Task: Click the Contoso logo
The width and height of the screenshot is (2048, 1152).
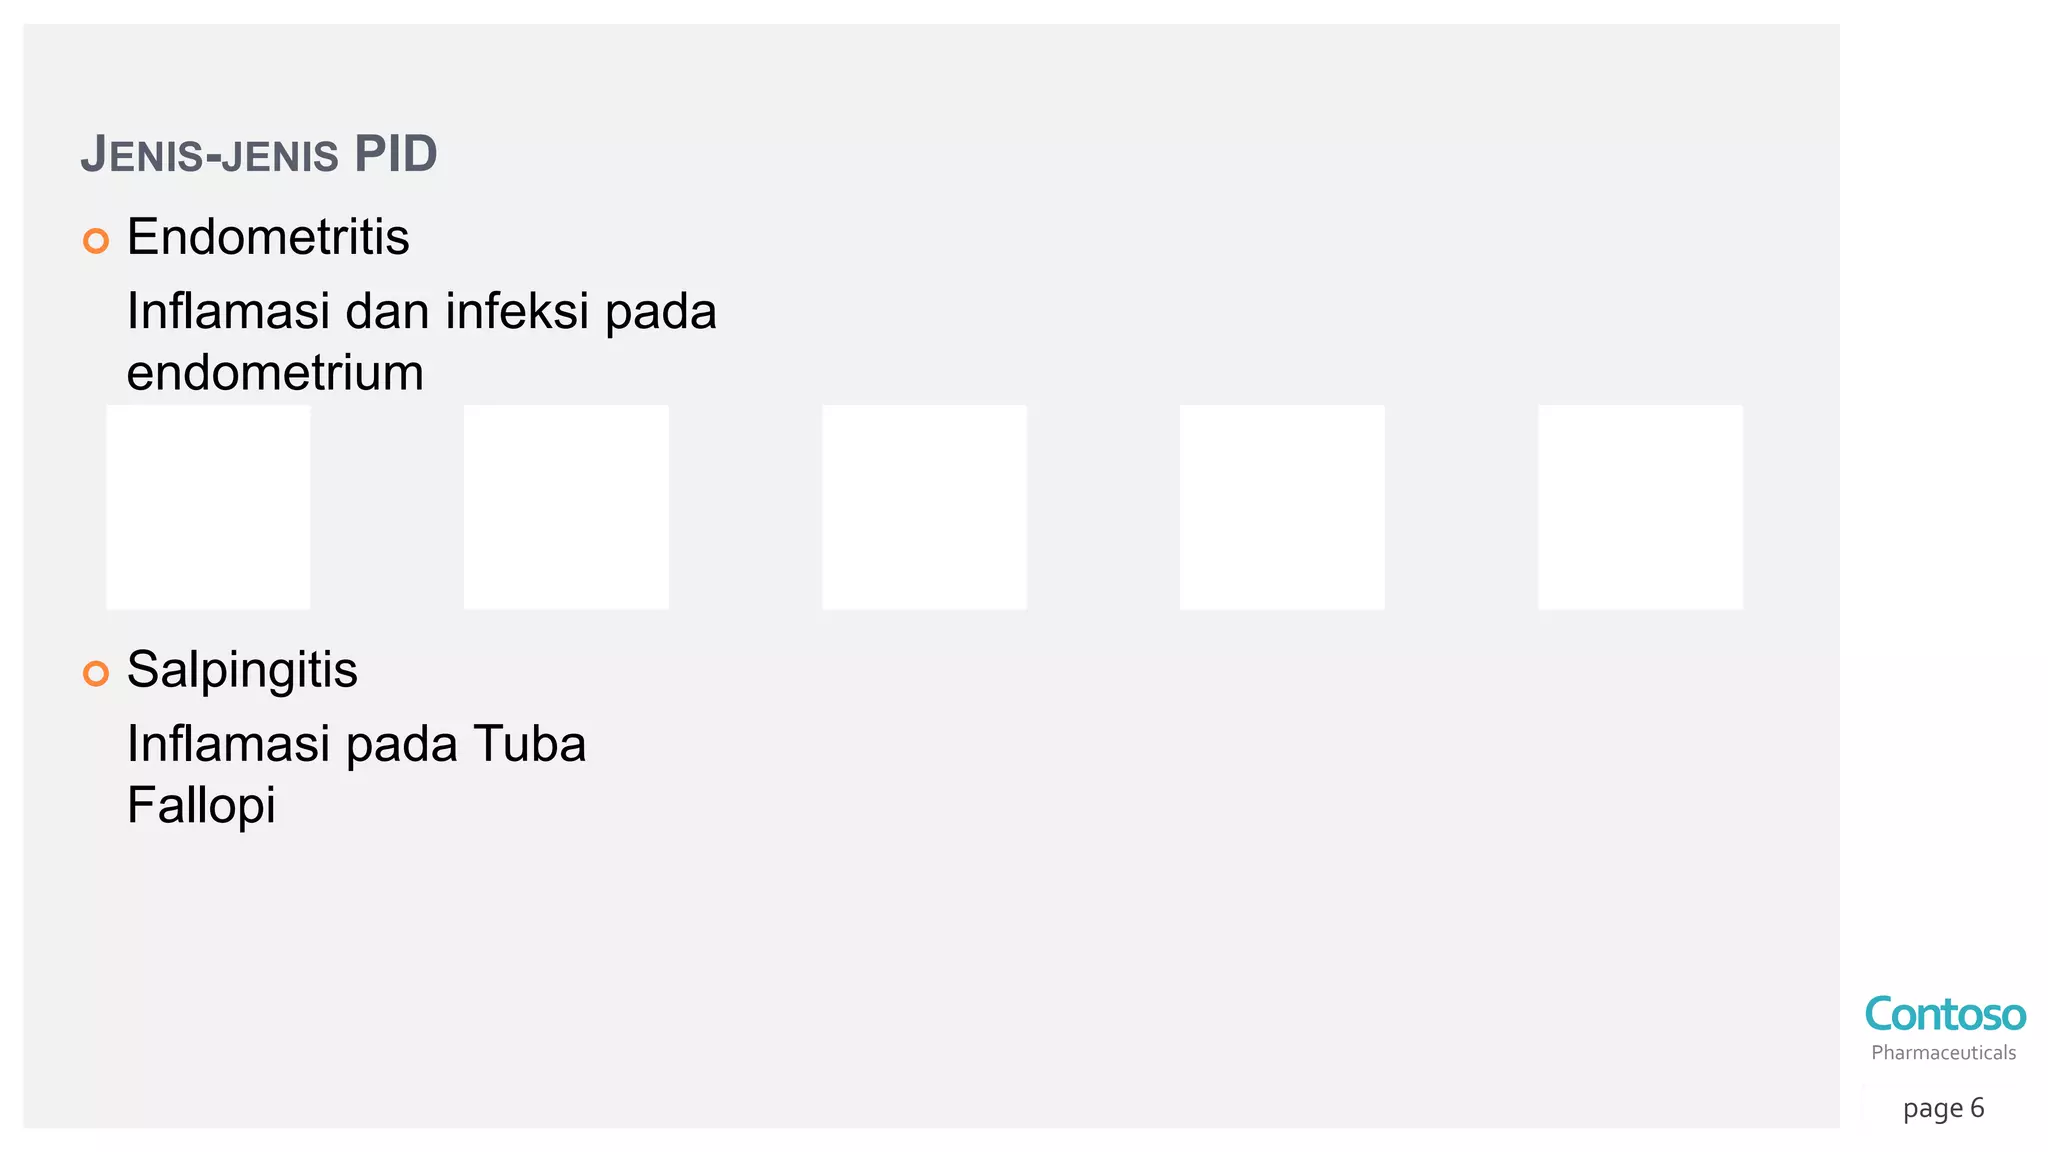Action: (x=1945, y=1014)
